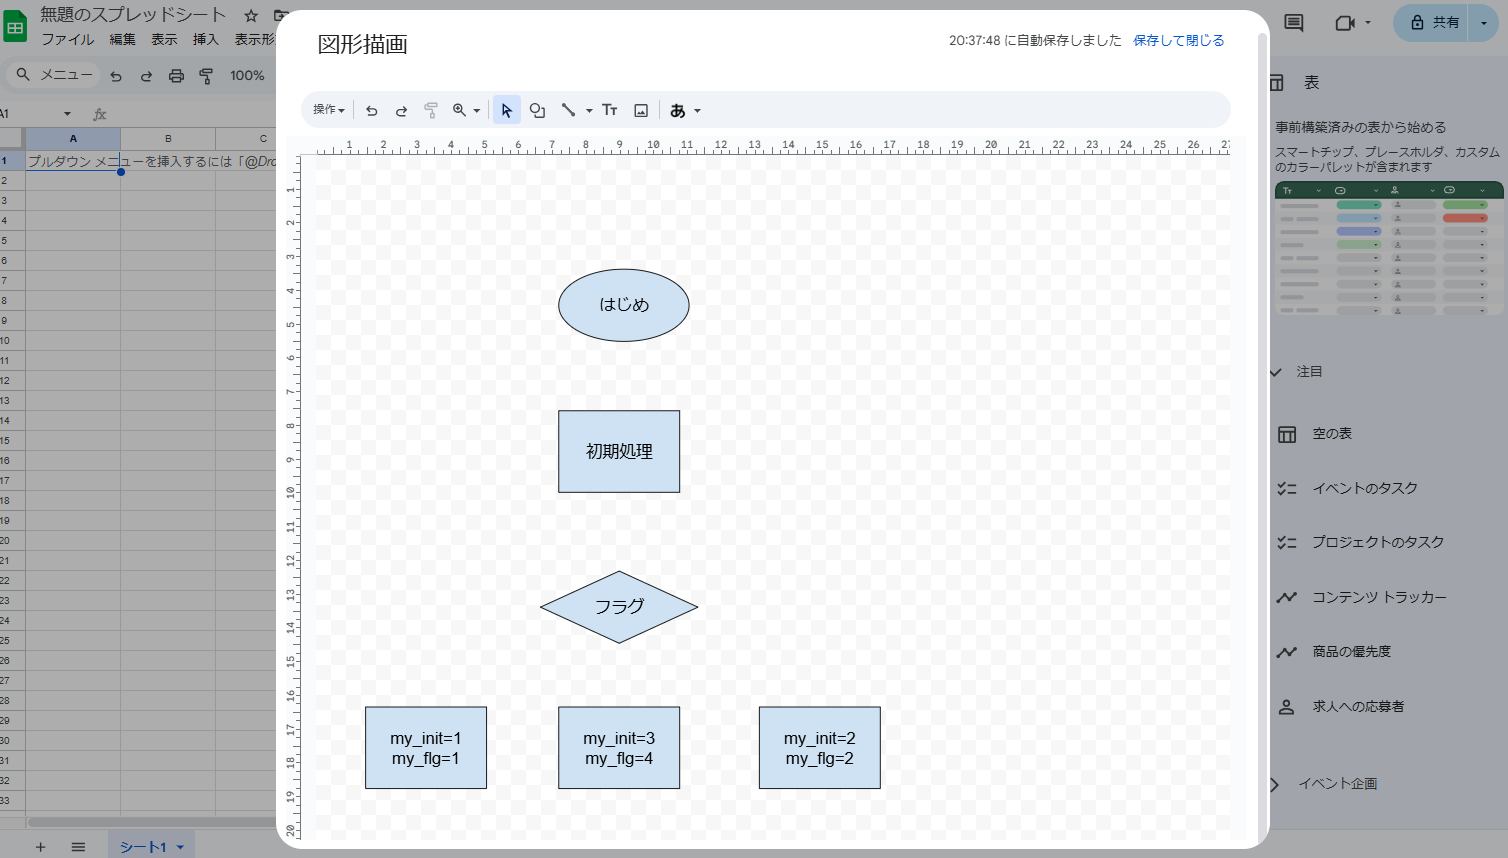Image resolution: width=1508 pixels, height=858 pixels.
Task: Select column A header
Action: click(73, 139)
